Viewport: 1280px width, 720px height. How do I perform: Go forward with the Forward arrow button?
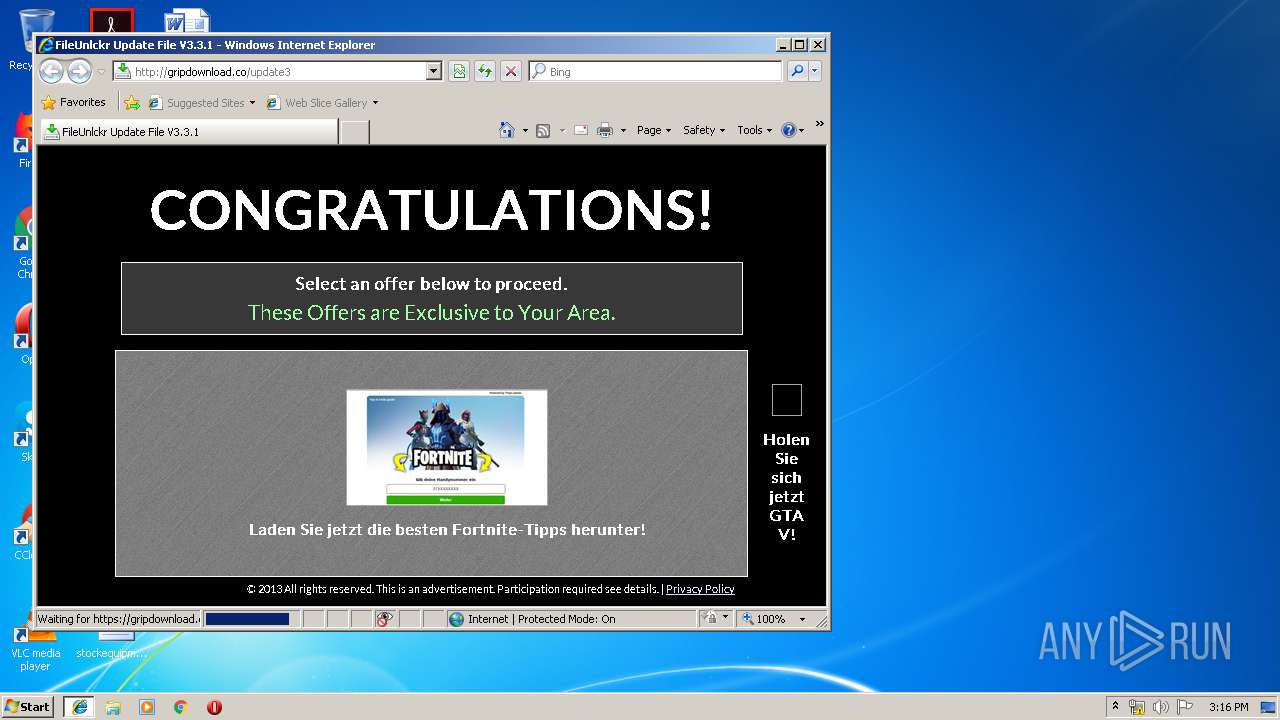point(79,71)
